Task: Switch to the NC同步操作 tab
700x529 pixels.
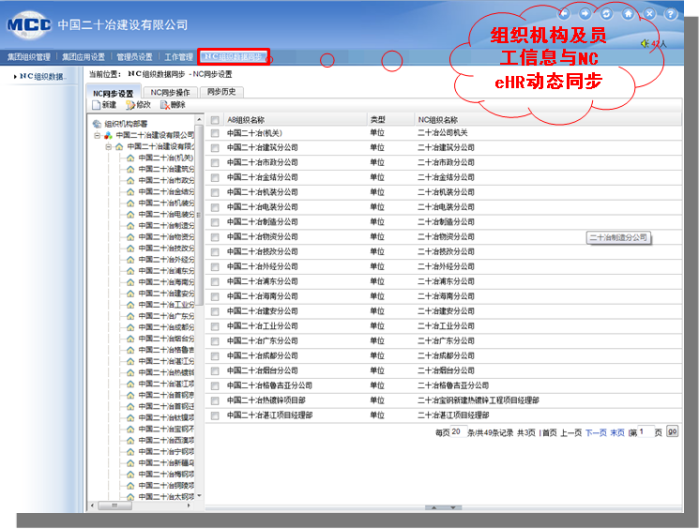Action: click(170, 92)
